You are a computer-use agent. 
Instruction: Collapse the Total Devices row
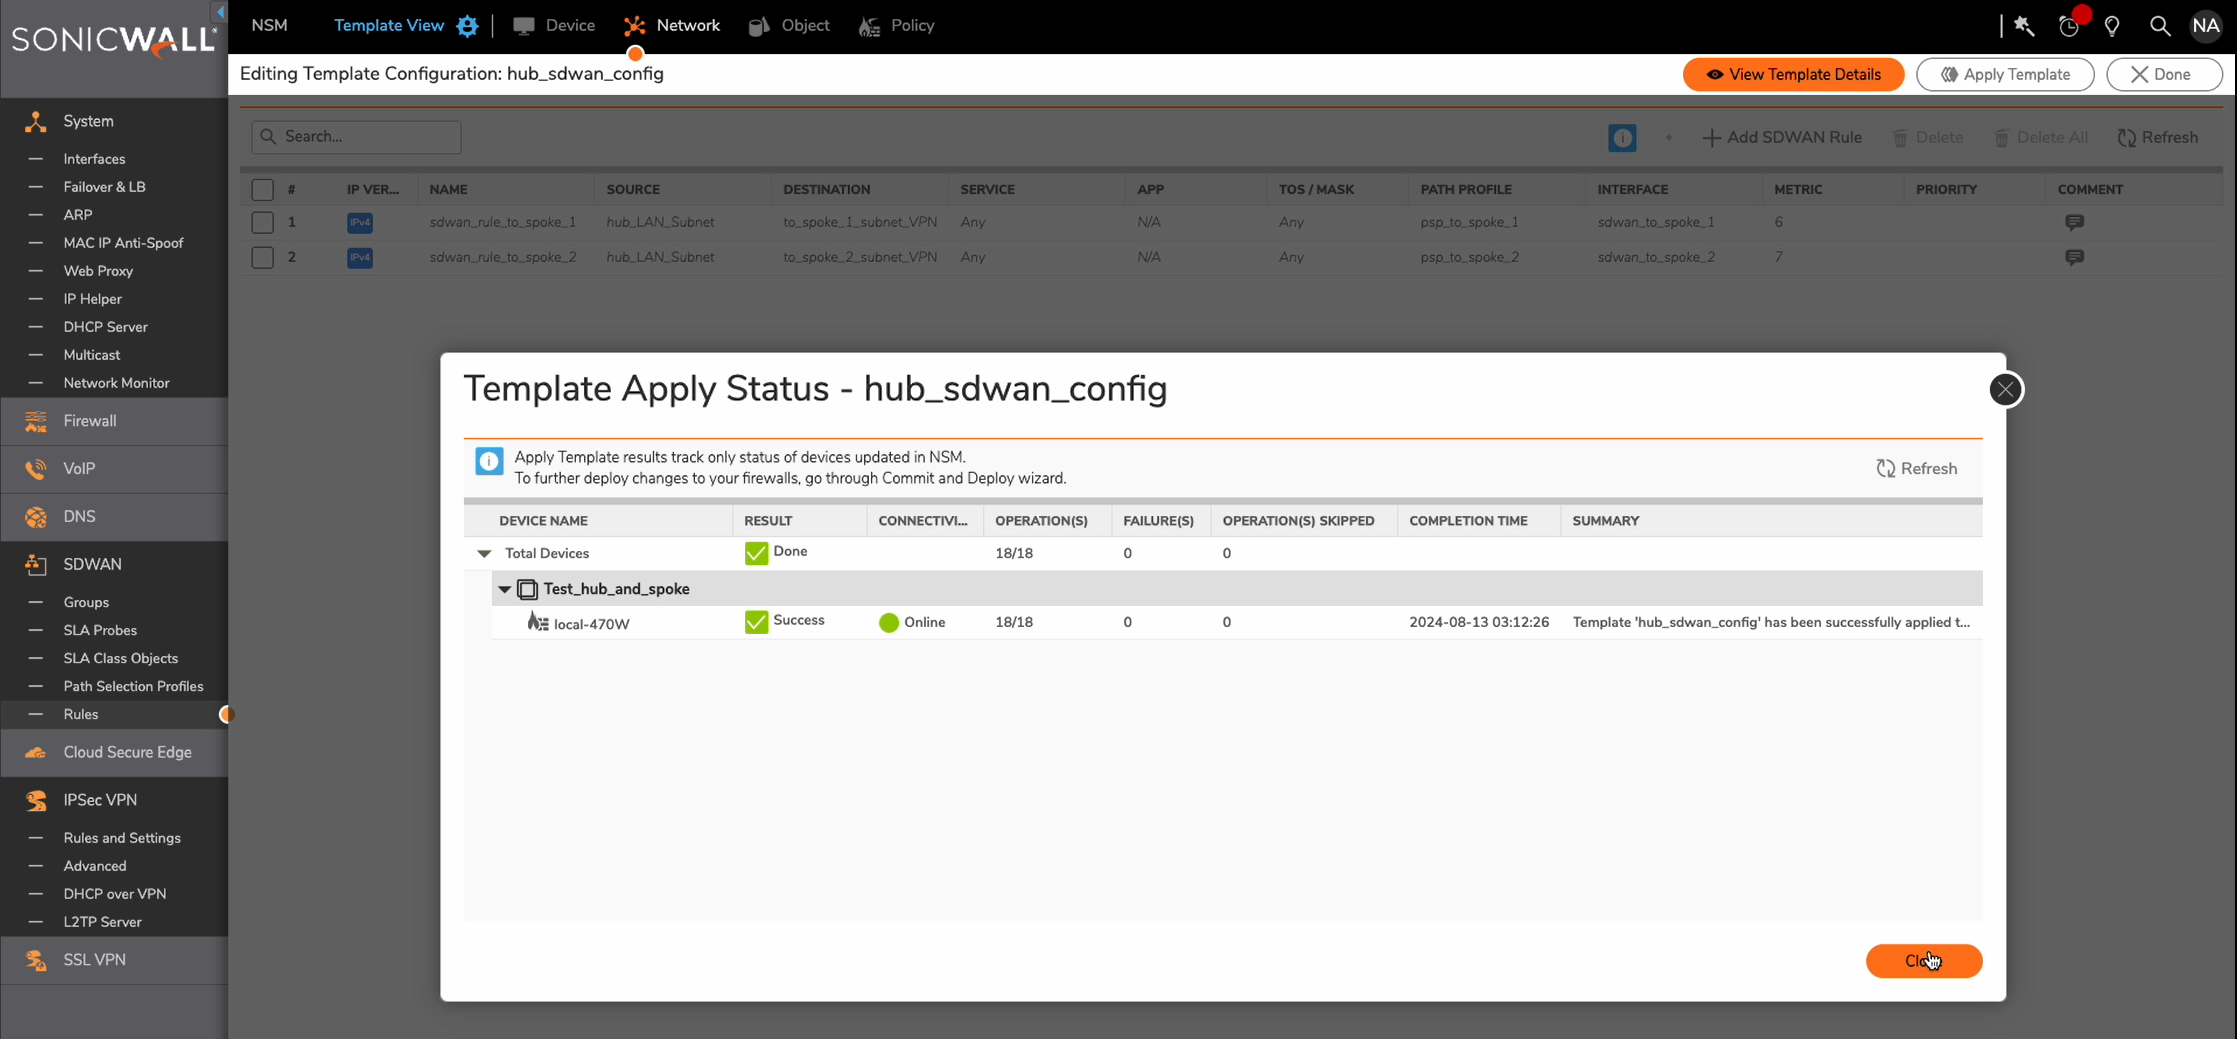coord(484,554)
